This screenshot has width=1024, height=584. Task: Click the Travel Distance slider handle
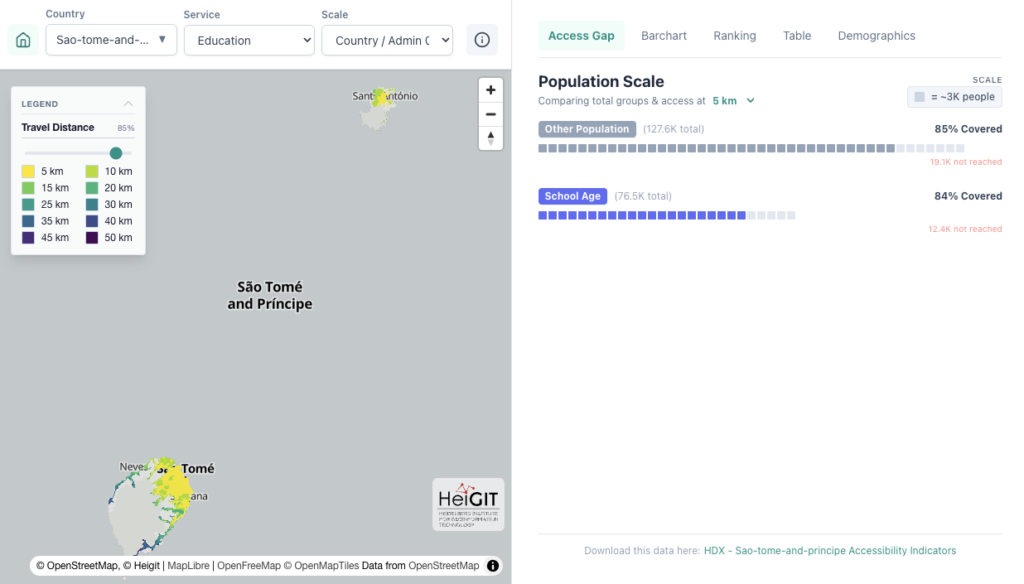[116, 153]
